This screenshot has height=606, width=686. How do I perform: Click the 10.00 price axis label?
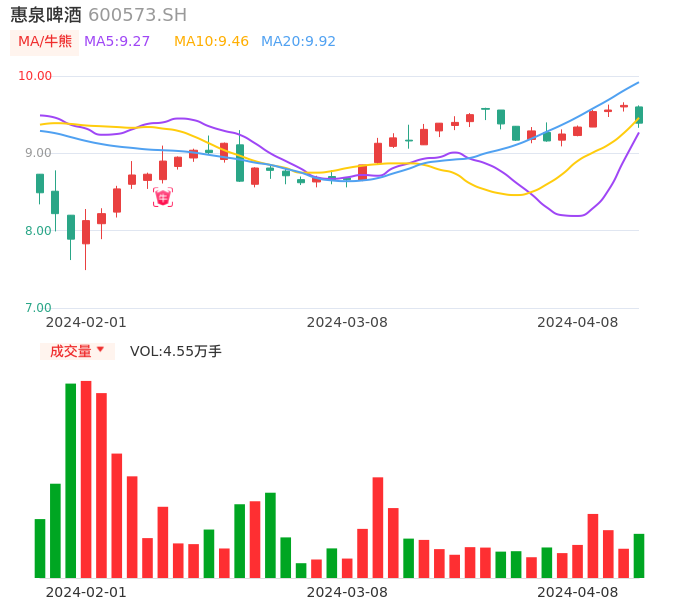[35, 76]
